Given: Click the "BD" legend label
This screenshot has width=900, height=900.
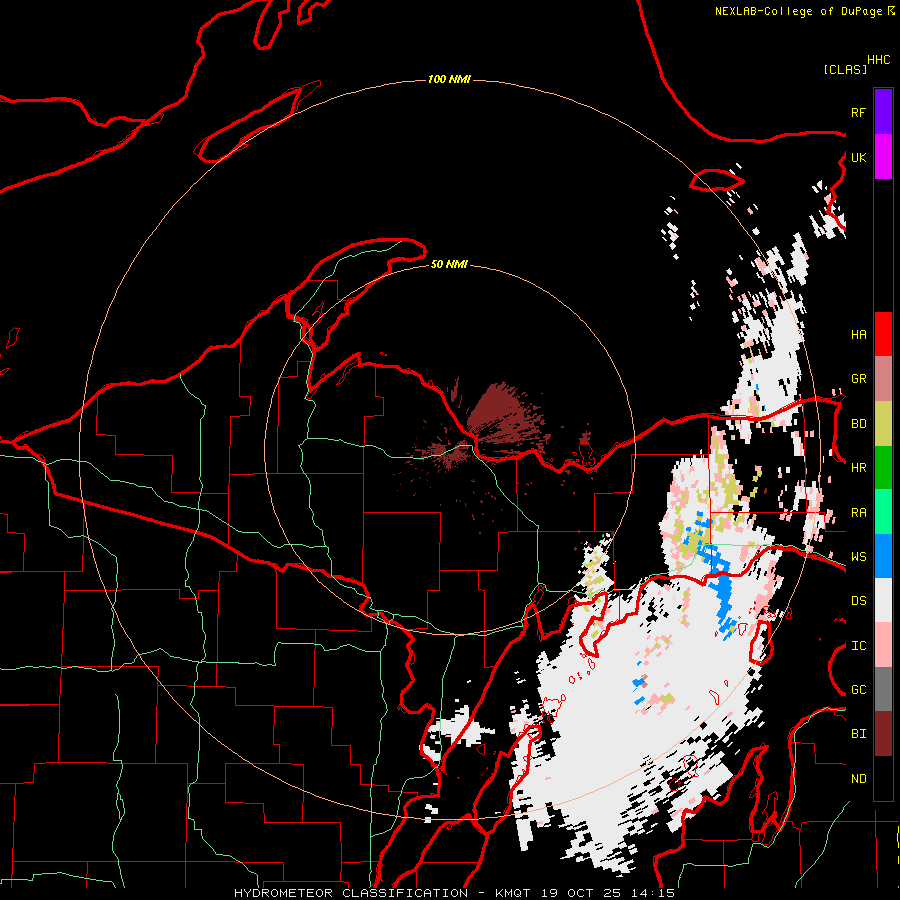Looking at the screenshot, I should pyautogui.click(x=858, y=424).
